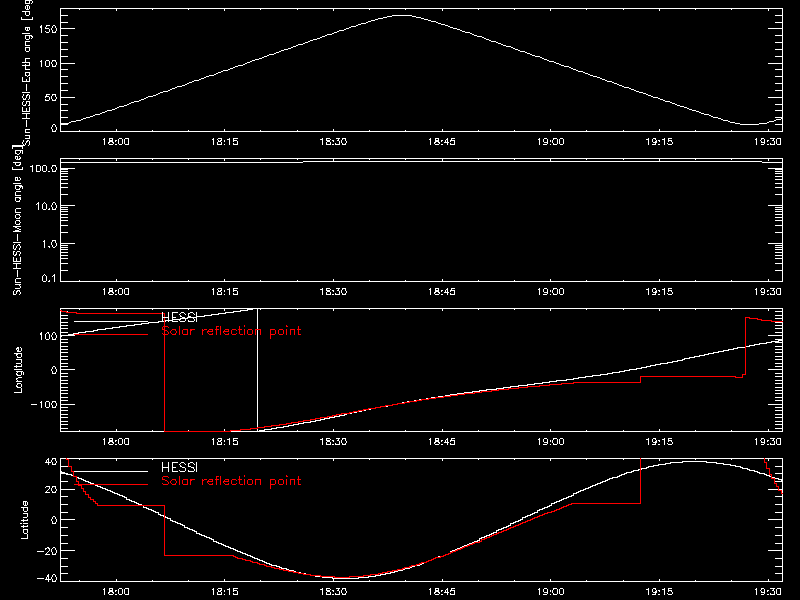800x600 pixels.
Task: Click the 100 tick label on the Longitude axis
Action: coord(47,336)
